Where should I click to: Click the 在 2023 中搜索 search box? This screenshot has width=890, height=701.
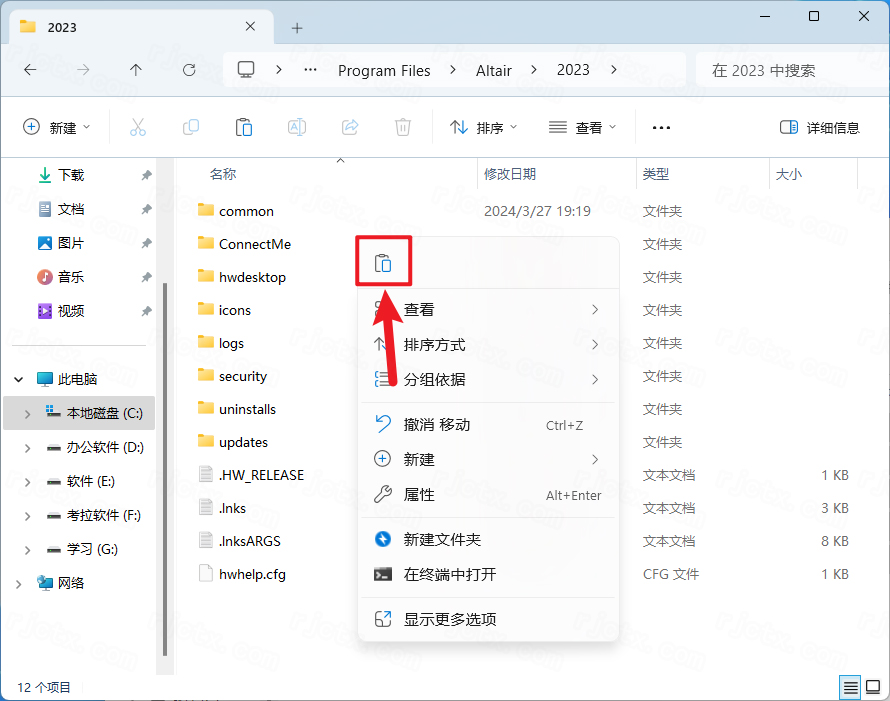click(780, 70)
